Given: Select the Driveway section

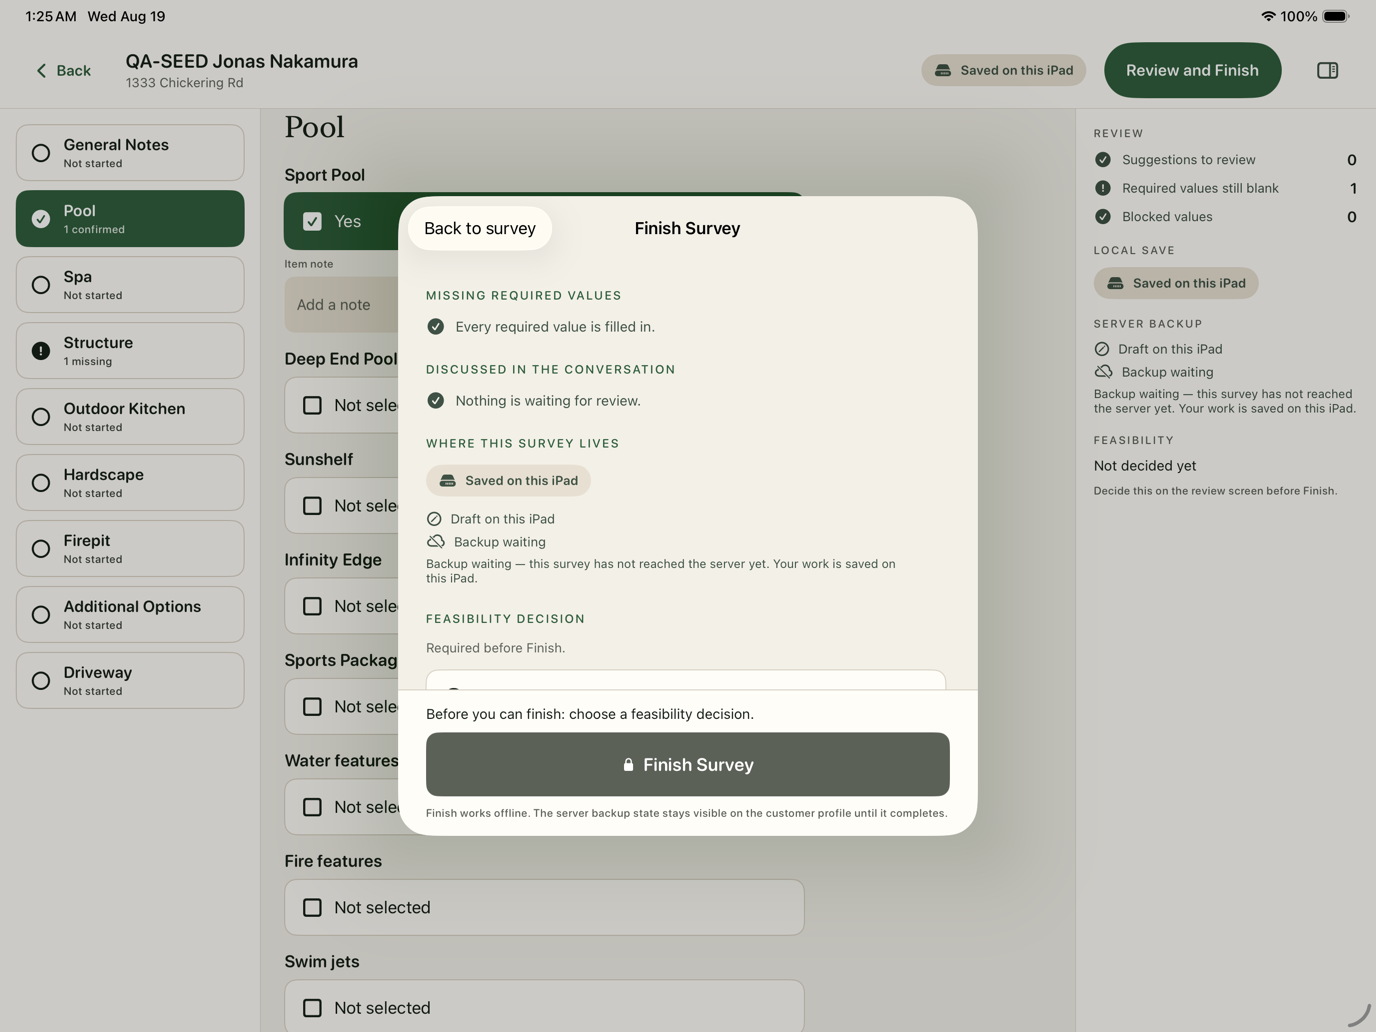Looking at the screenshot, I should (x=130, y=681).
